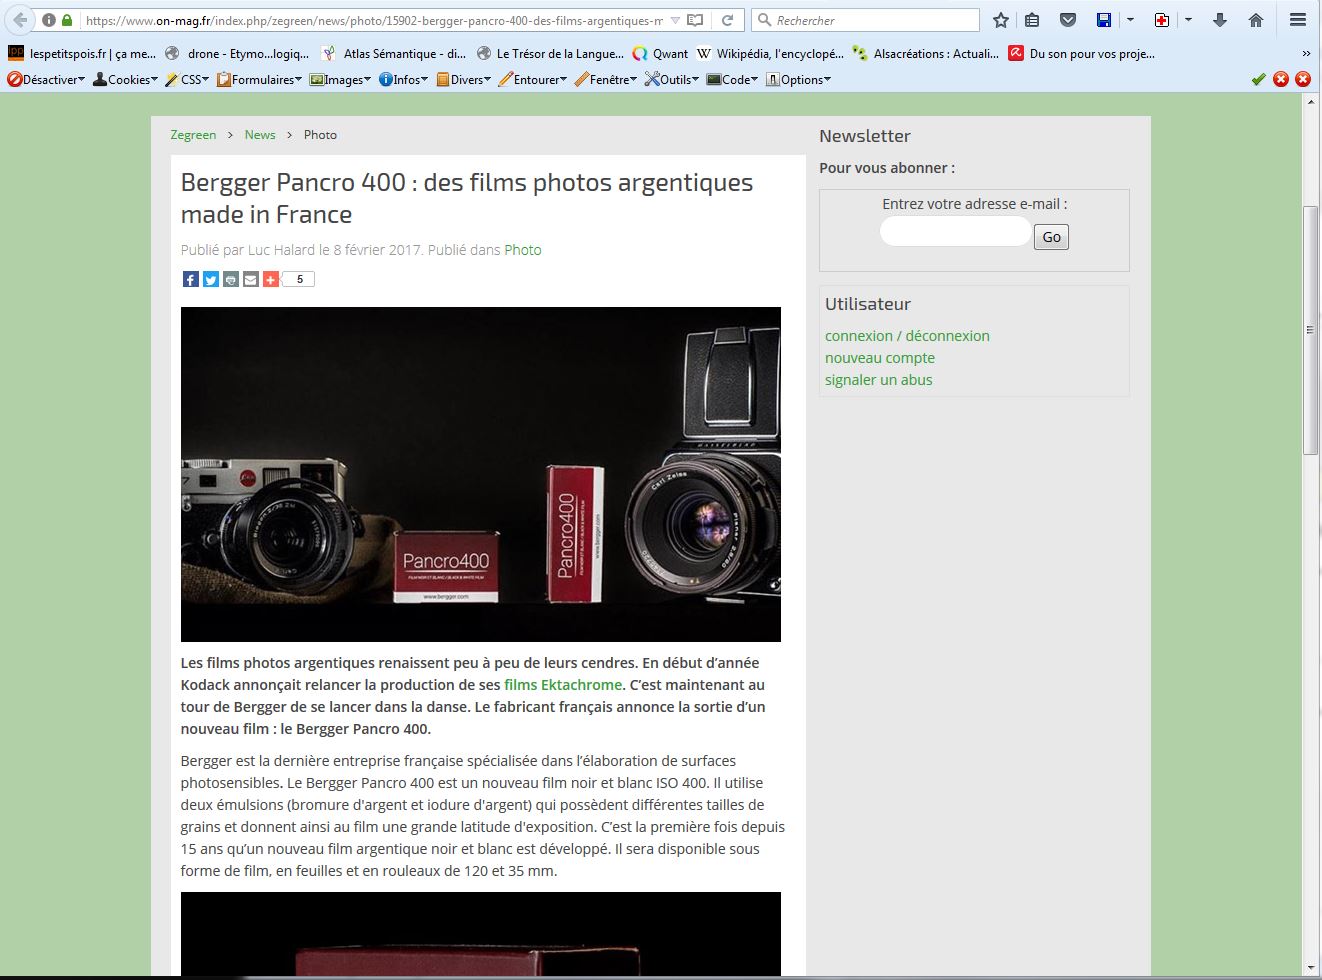Click the Pancro 400 cameras article image
This screenshot has width=1322, height=980.
click(x=480, y=474)
